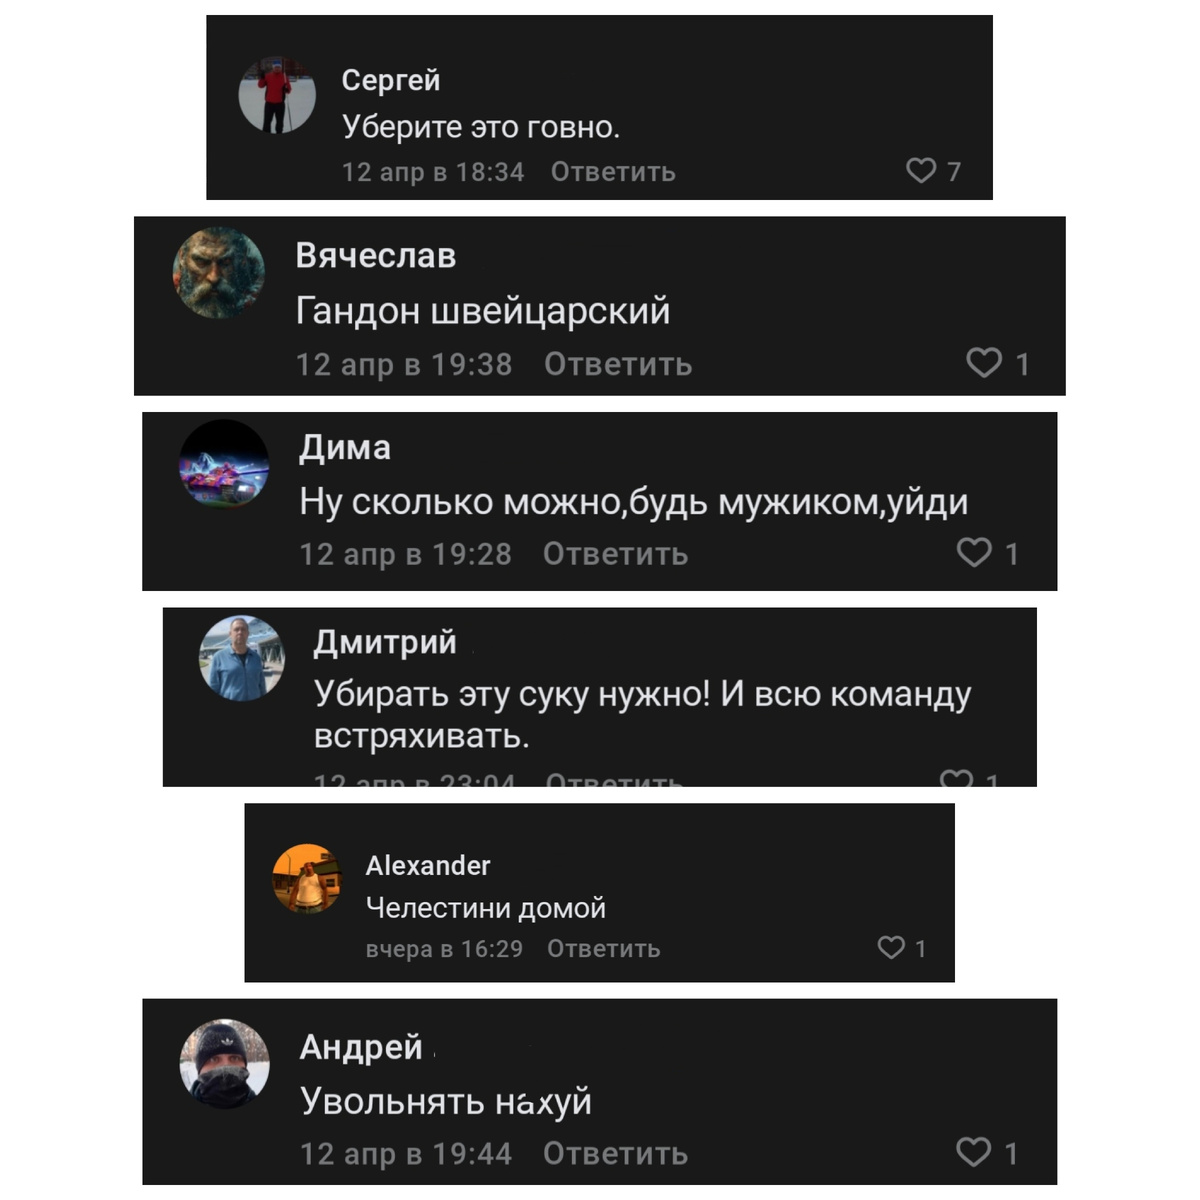Click the heart icon on Вячеслав's comment

984,364
